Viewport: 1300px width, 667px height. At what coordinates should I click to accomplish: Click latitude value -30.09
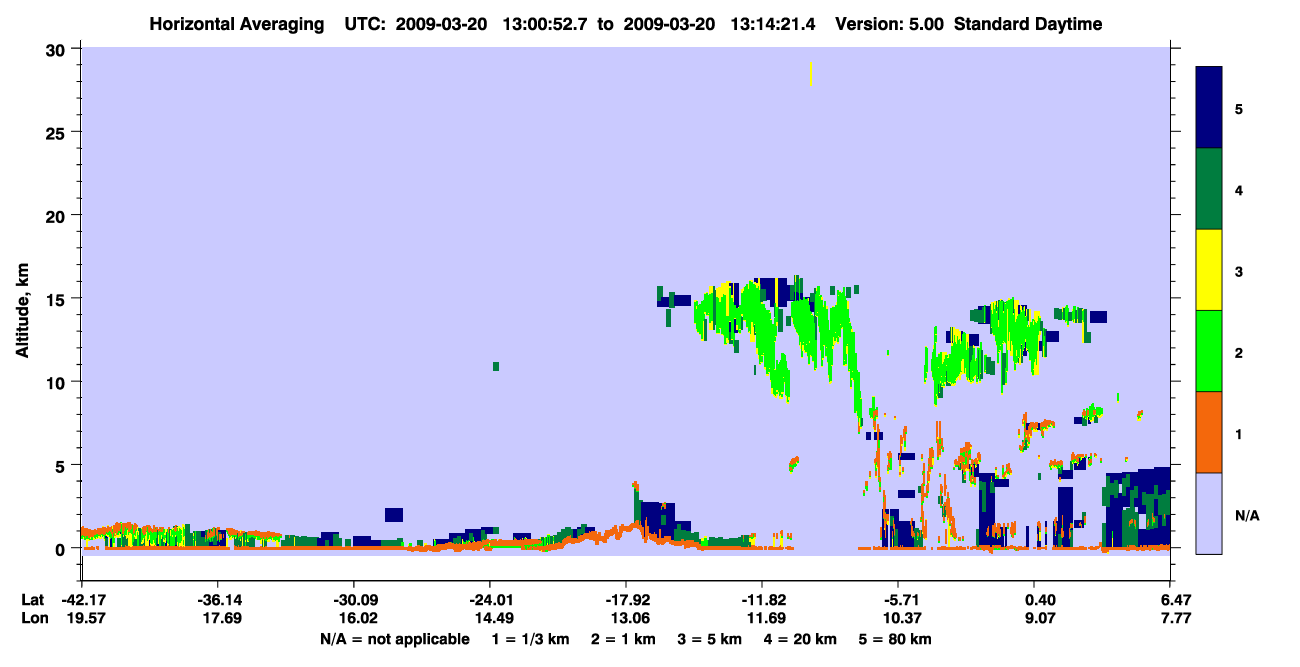pos(353,600)
